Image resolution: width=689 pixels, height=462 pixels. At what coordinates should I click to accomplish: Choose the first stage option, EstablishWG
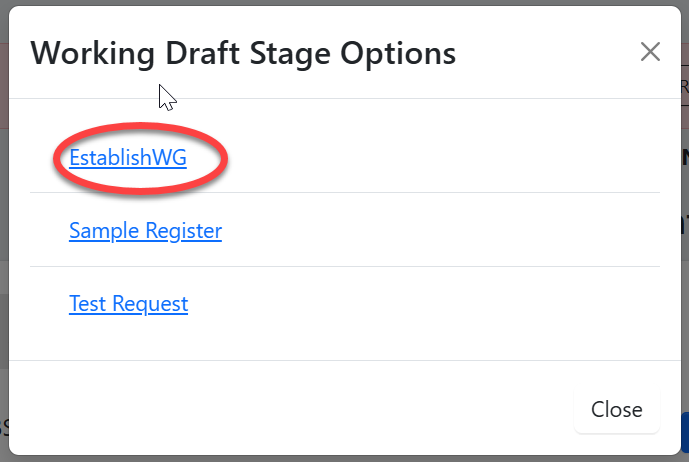tap(128, 157)
